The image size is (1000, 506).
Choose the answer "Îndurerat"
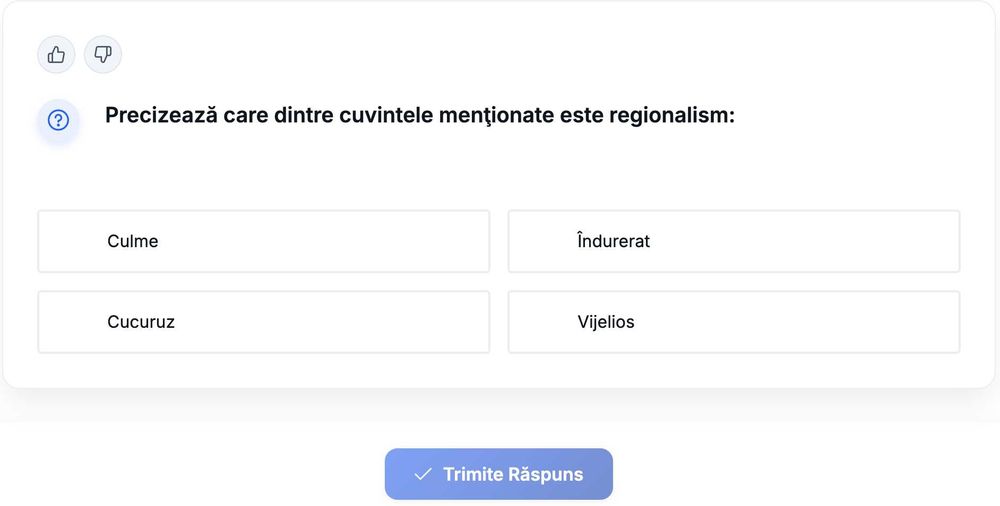[733, 241]
